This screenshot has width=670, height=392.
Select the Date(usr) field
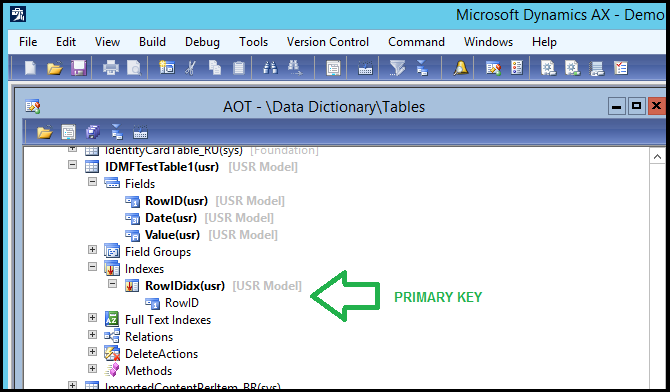tap(170, 218)
